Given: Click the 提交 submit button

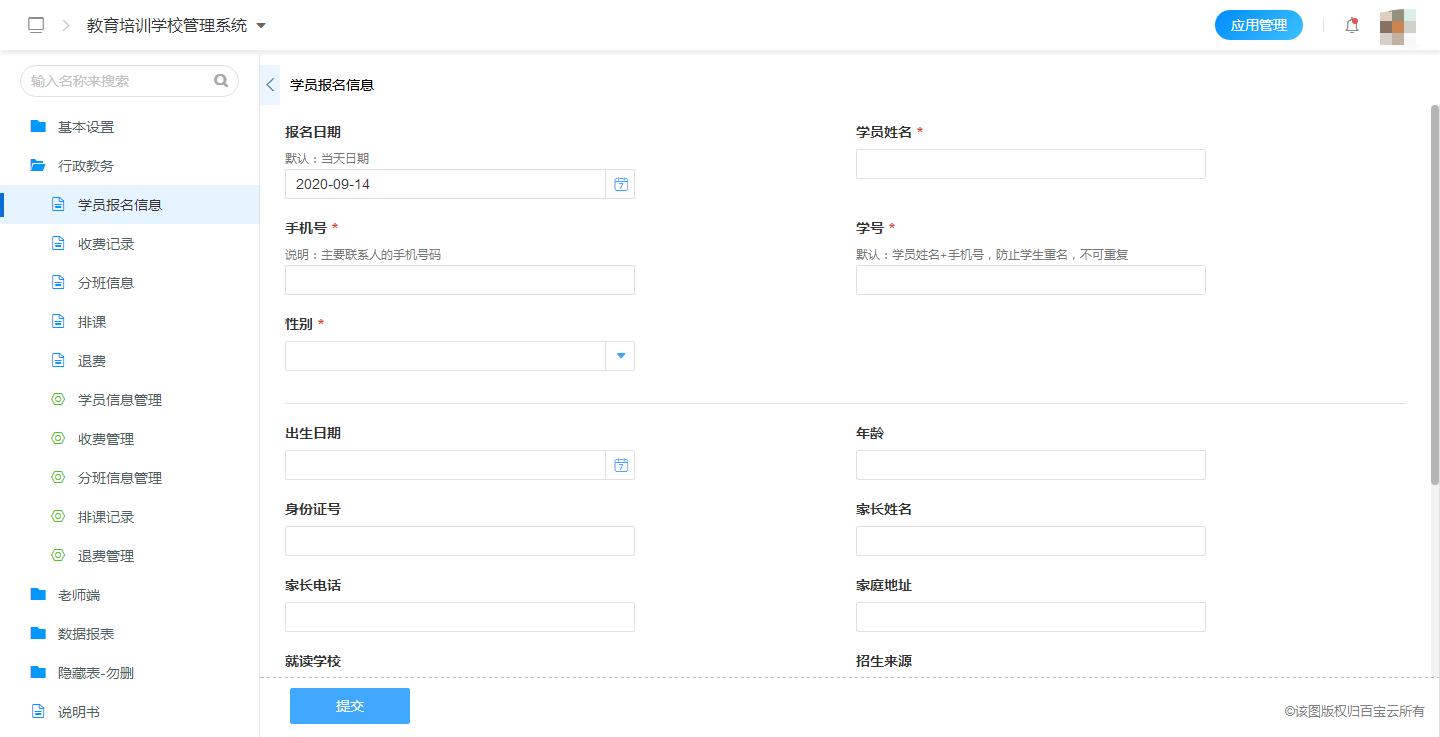Looking at the screenshot, I should [x=349, y=705].
